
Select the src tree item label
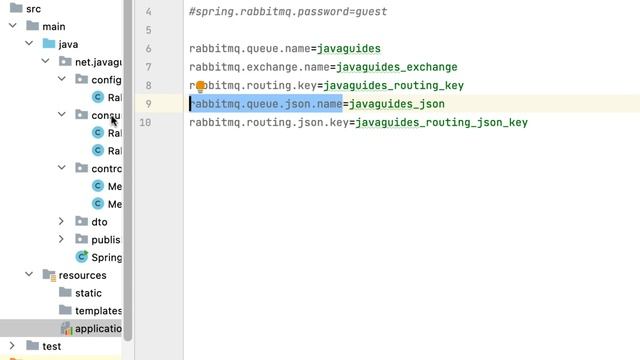(33, 9)
